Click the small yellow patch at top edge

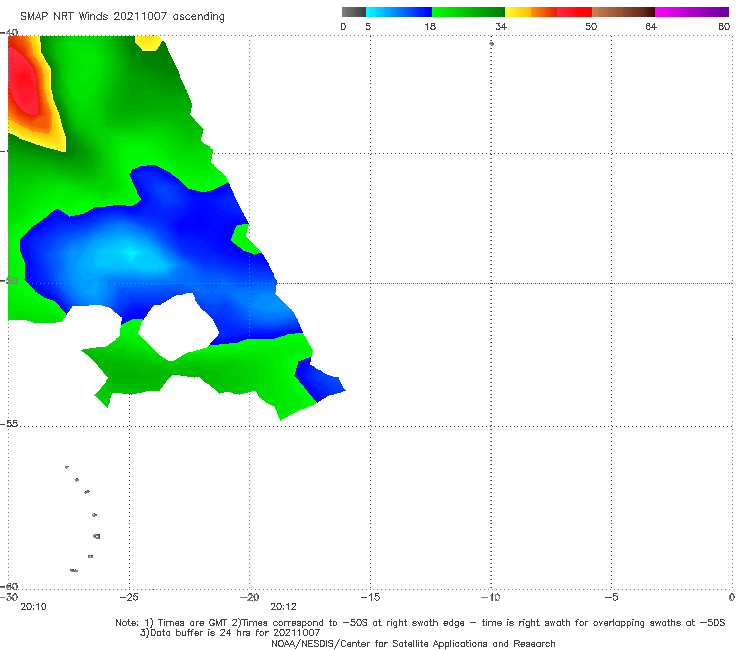click(148, 42)
